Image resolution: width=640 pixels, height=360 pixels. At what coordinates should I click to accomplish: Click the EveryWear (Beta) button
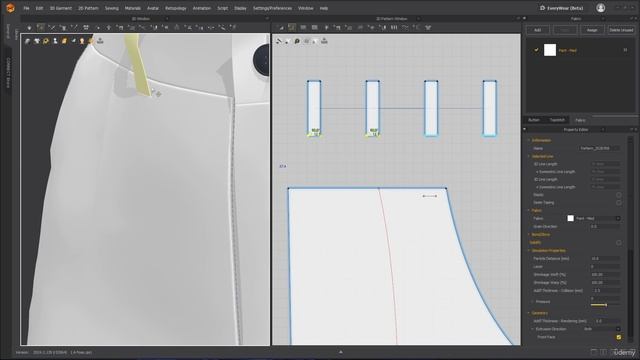[562, 8]
